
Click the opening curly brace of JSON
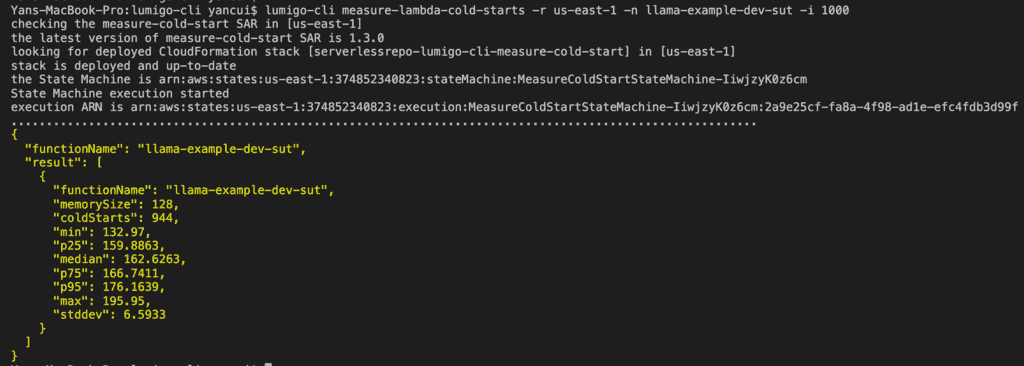pyautogui.click(x=14, y=135)
